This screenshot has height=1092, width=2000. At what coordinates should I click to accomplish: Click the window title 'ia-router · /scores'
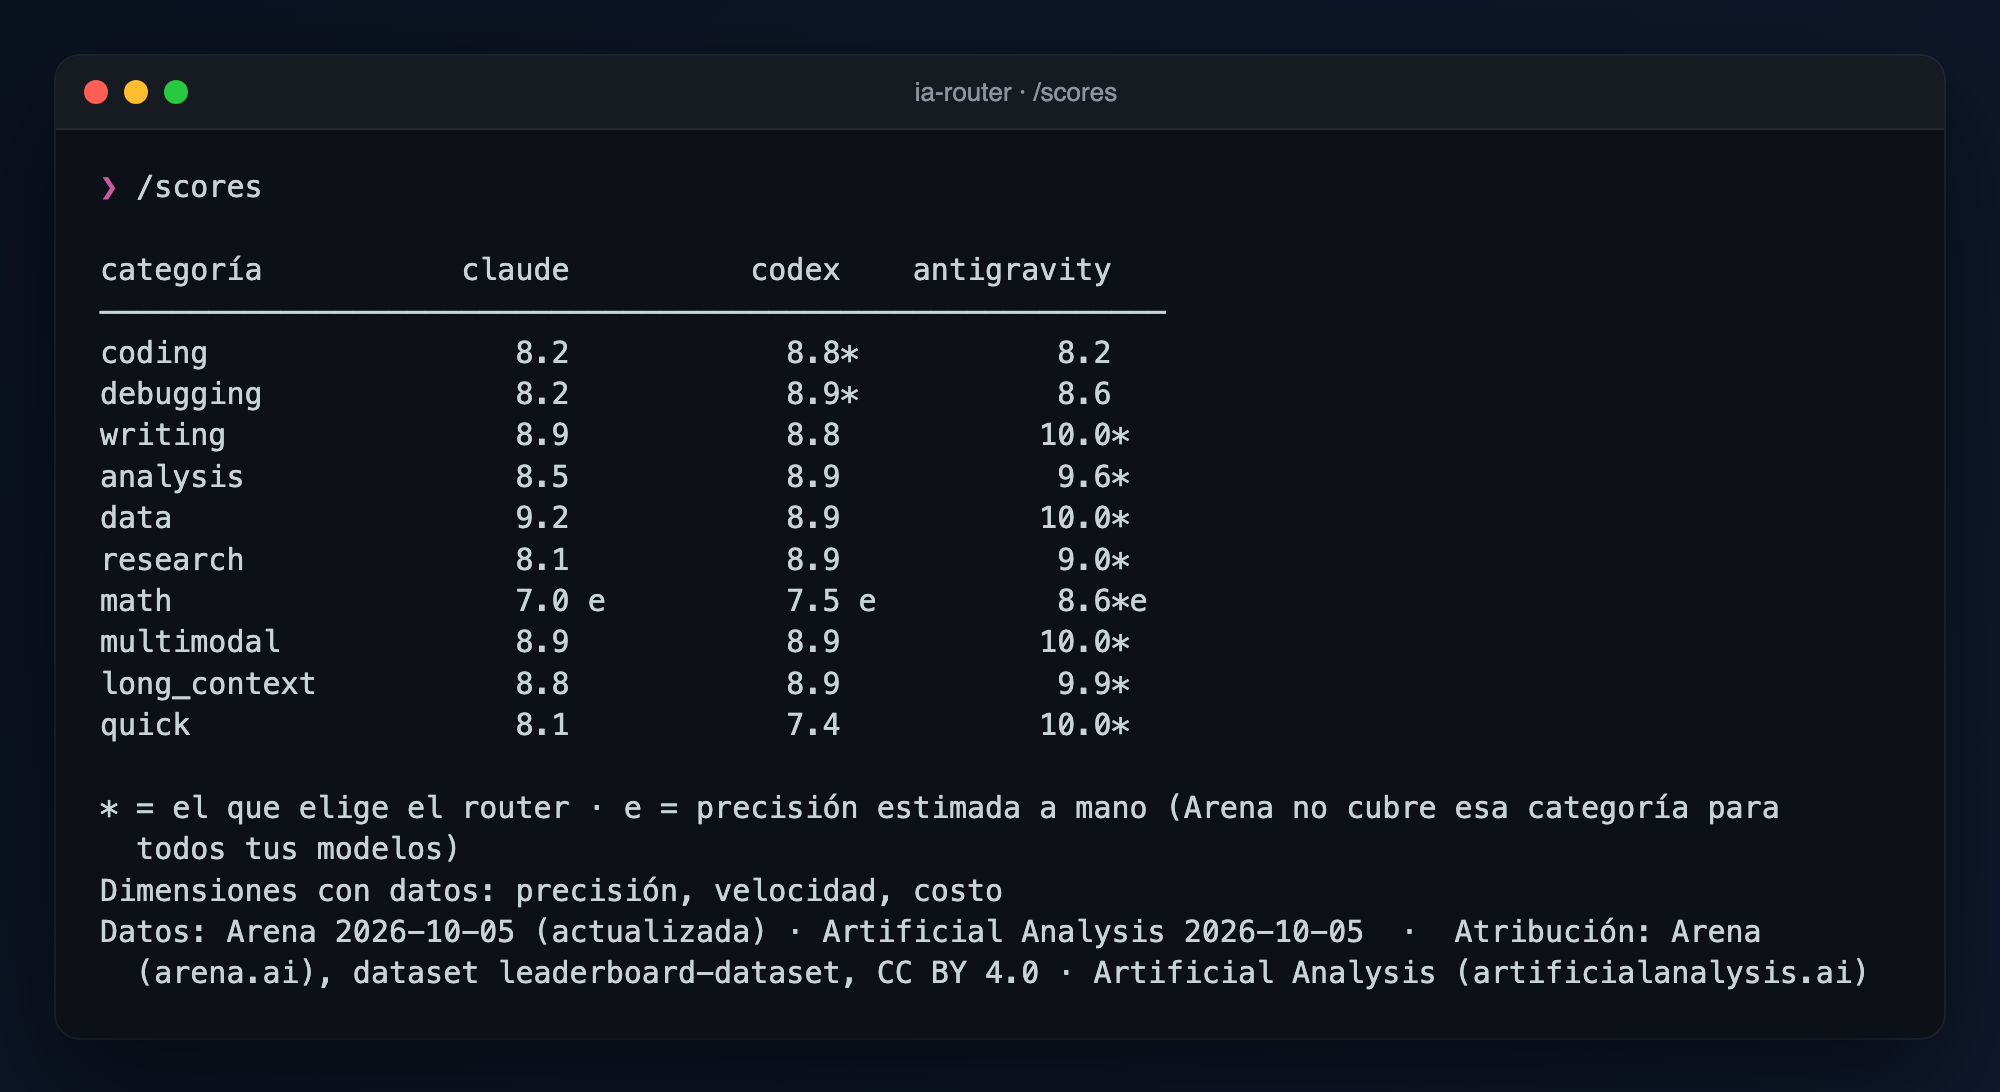click(1015, 92)
